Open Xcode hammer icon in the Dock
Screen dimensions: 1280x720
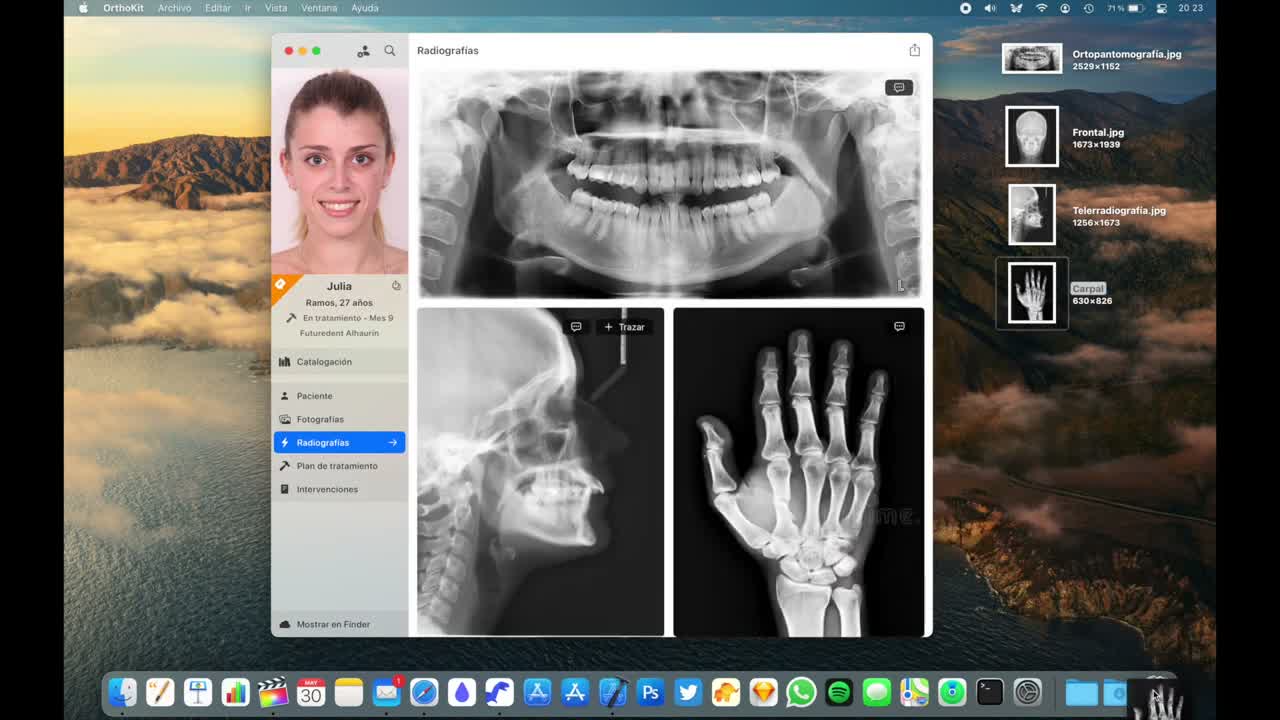(x=612, y=692)
